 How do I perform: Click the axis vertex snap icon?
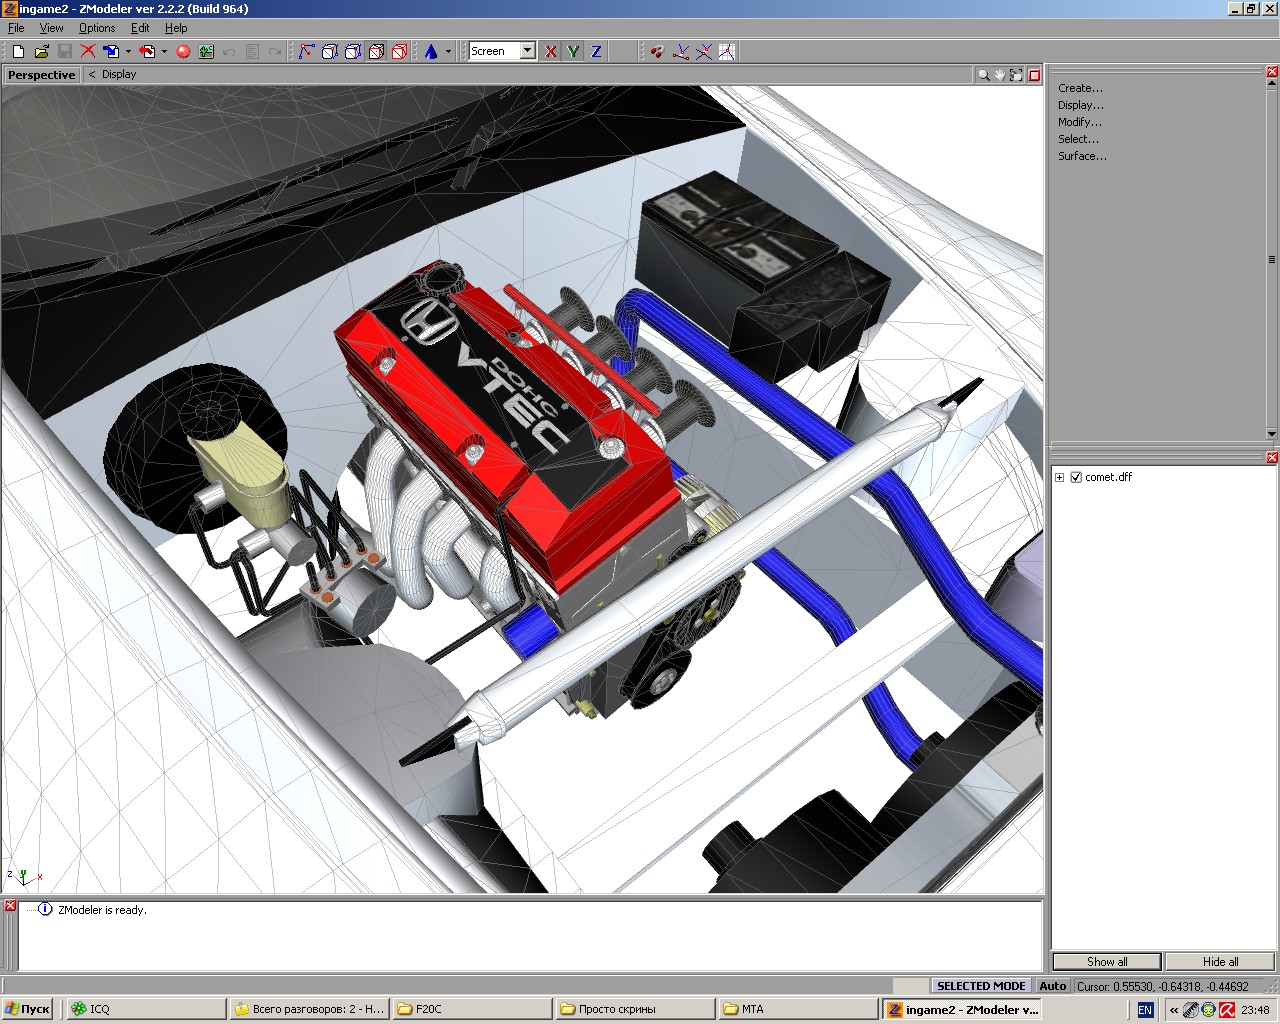point(681,51)
